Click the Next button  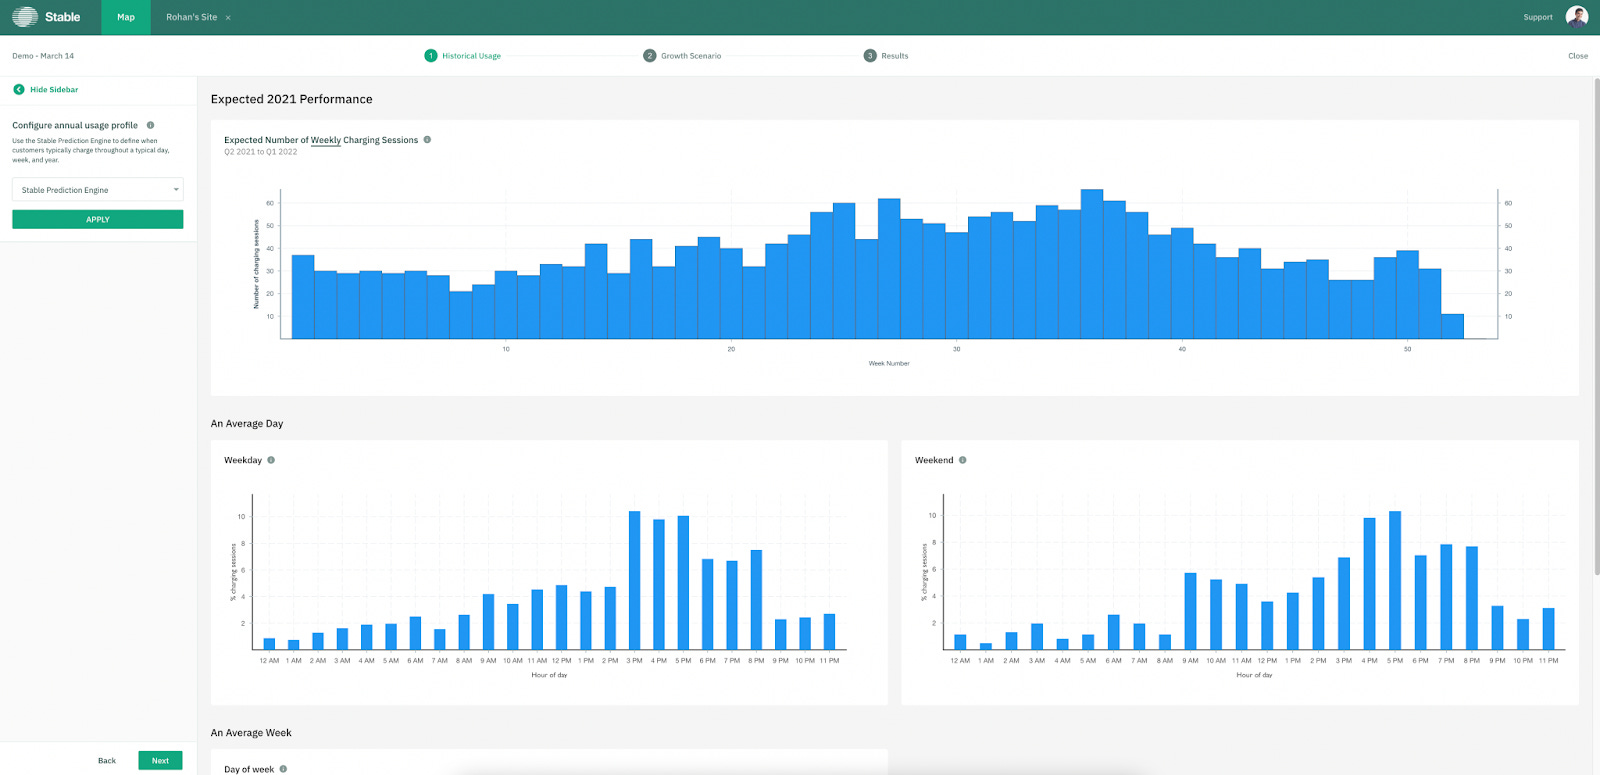160,761
